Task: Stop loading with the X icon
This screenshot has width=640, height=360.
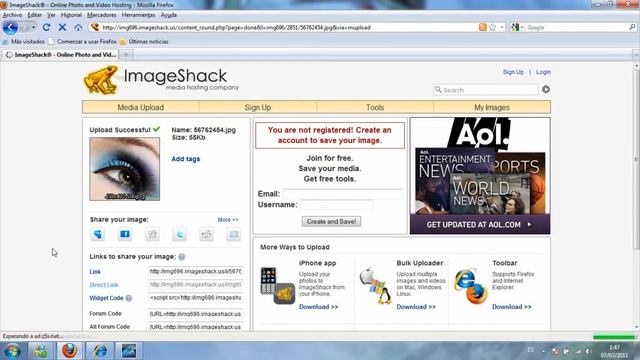Action: 62,27
